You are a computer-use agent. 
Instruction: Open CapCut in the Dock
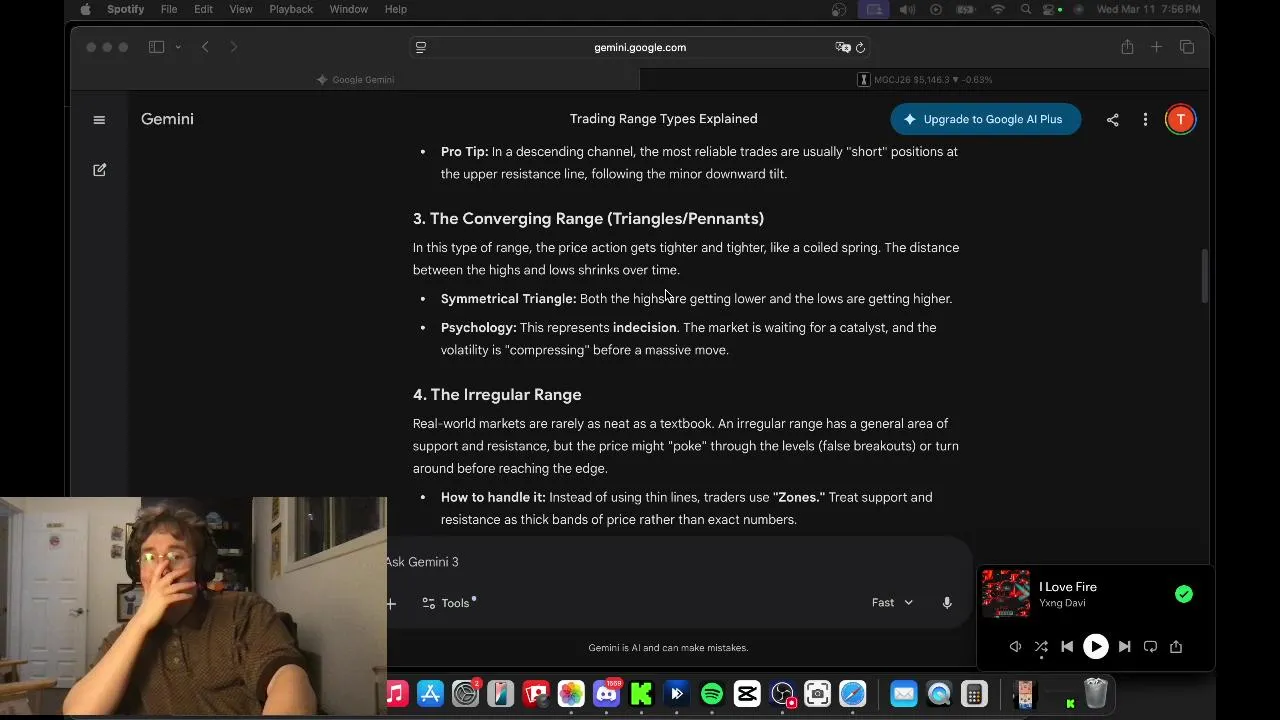click(747, 694)
